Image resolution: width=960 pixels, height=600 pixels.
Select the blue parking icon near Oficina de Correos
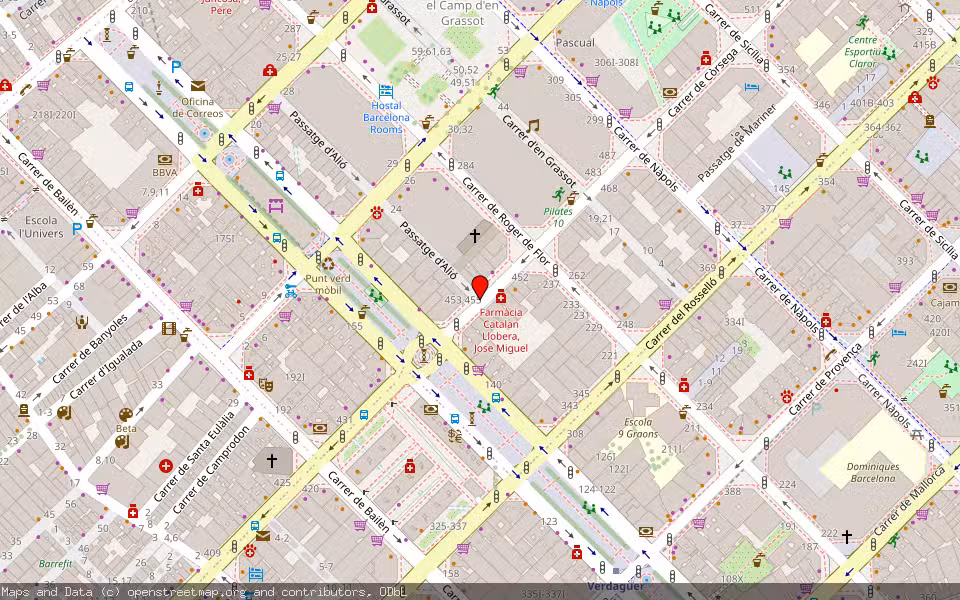tap(176, 67)
